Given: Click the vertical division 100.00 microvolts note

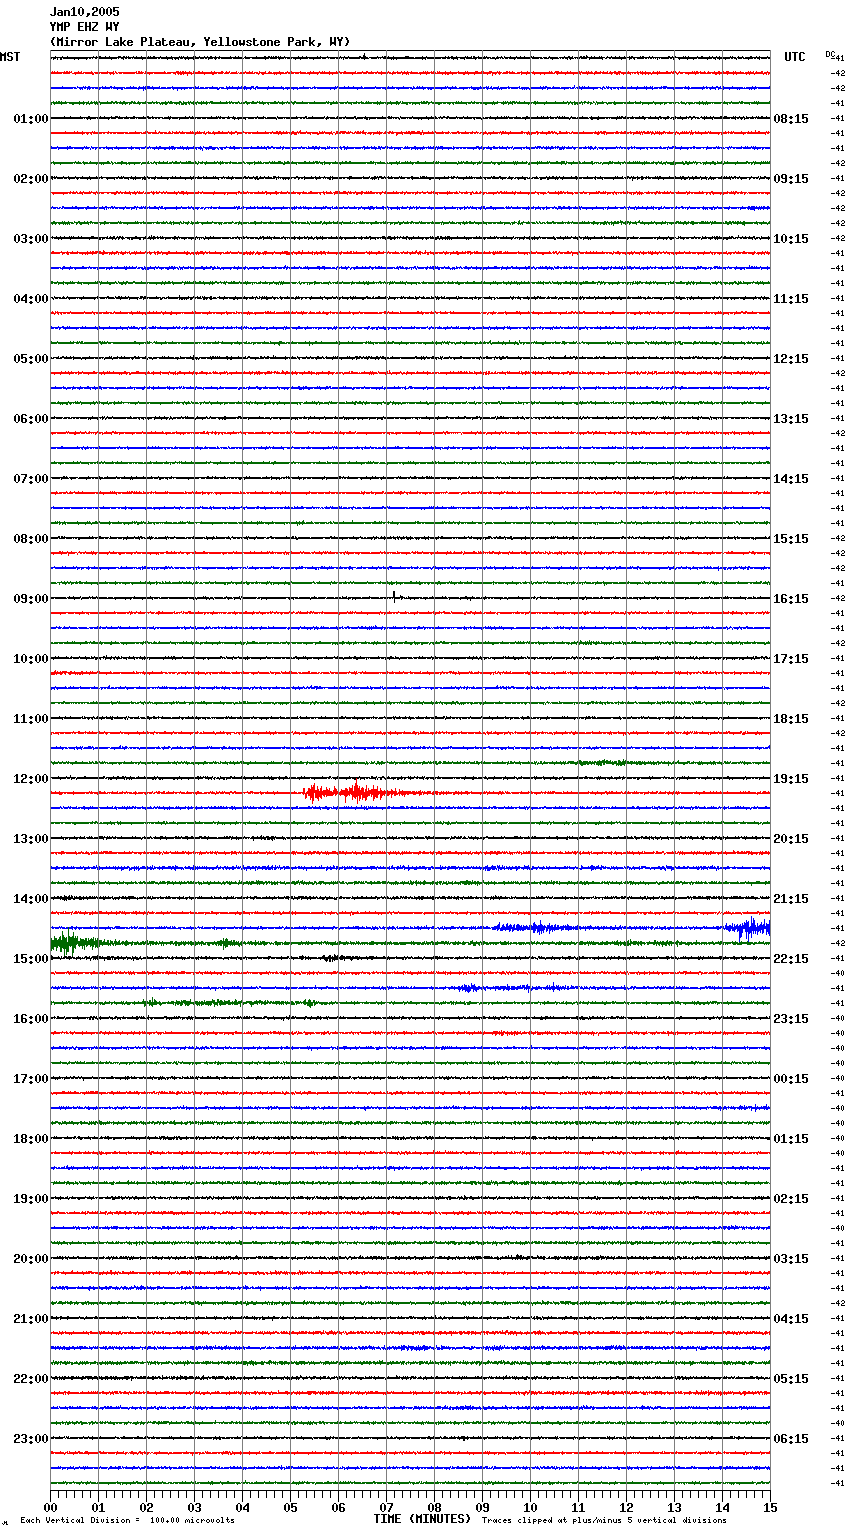Looking at the screenshot, I should point(127,1520).
